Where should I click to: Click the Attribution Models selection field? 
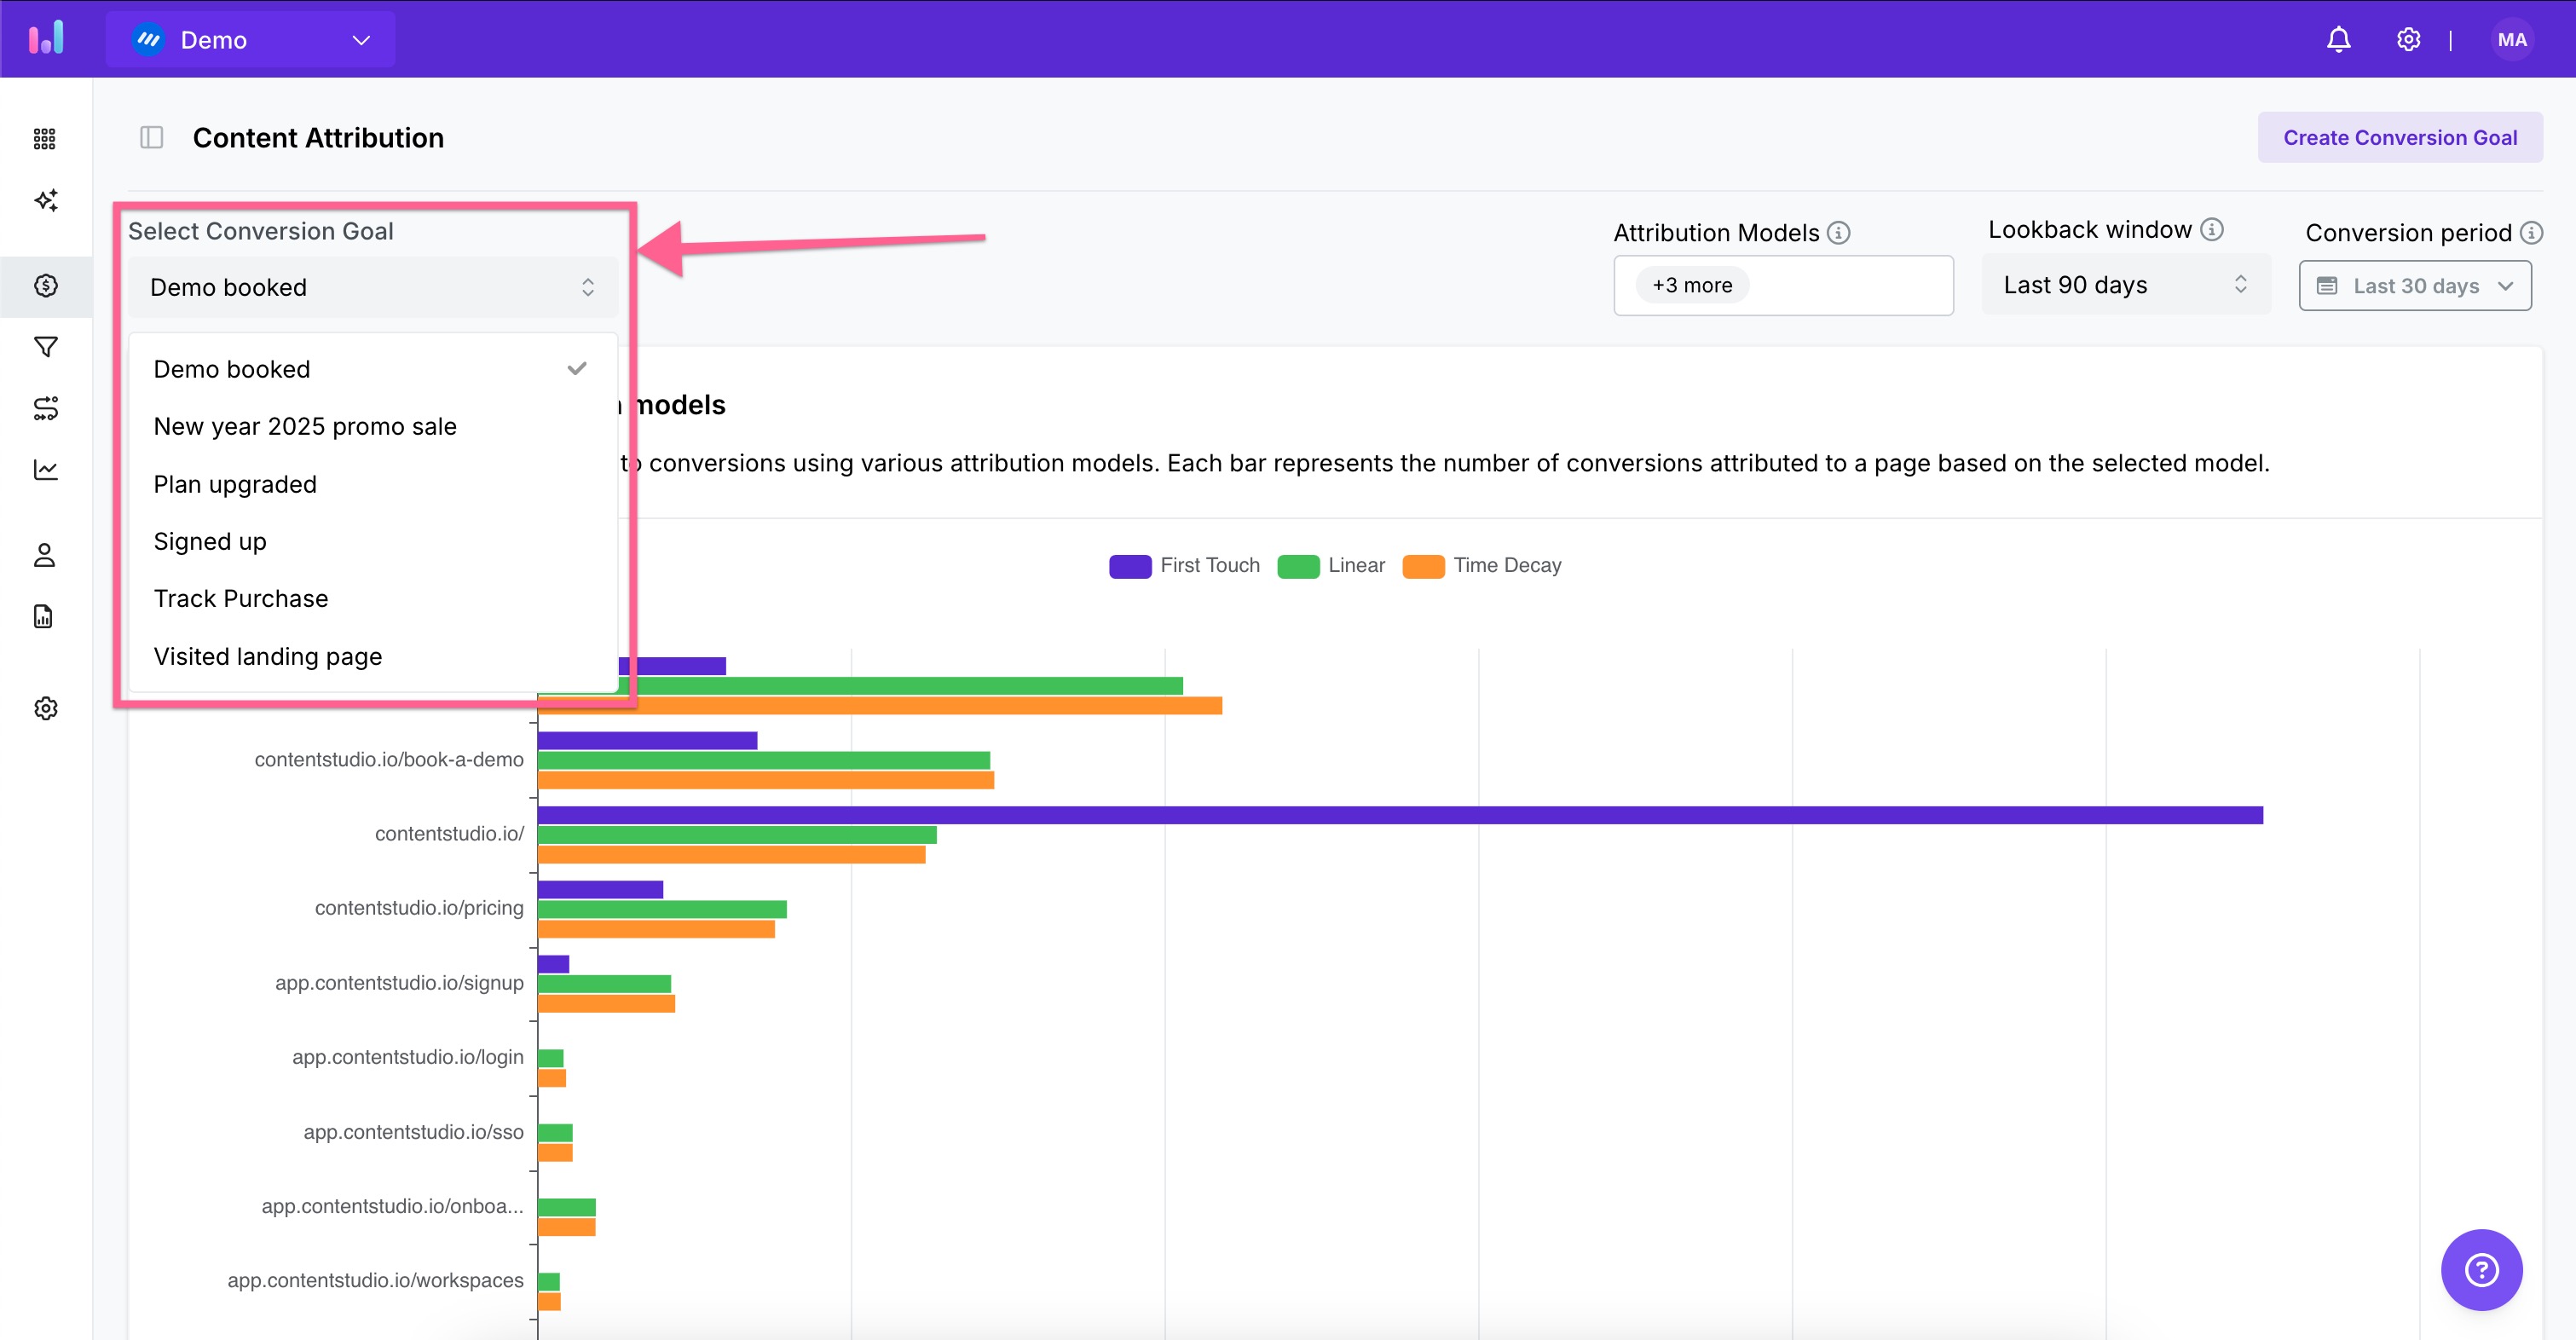coord(1782,286)
